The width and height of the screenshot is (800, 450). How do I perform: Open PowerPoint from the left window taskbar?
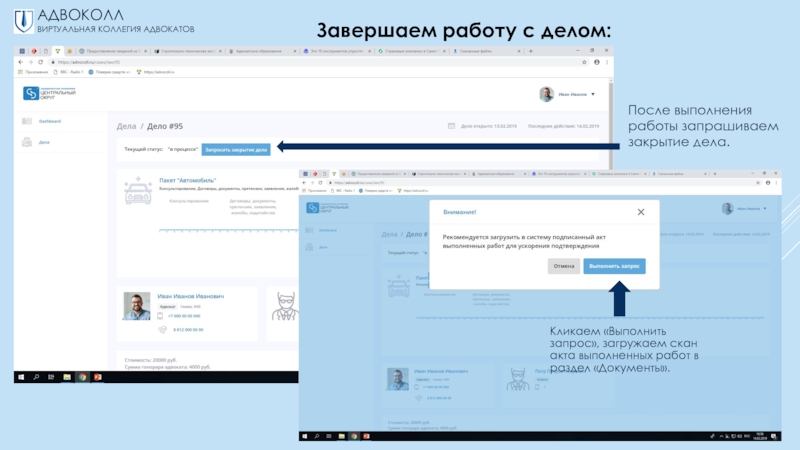click(x=97, y=377)
